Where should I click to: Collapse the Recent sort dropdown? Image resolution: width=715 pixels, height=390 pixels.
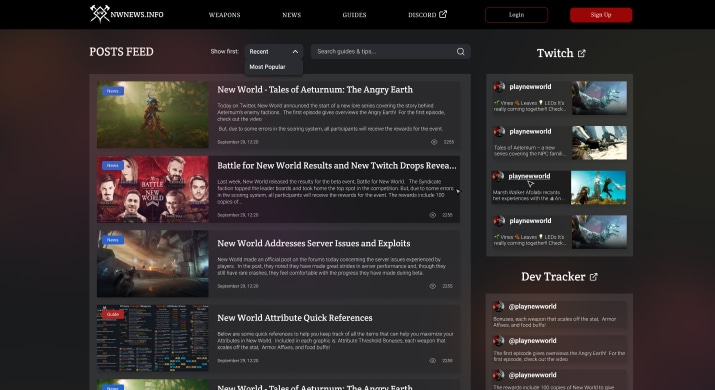(273, 52)
